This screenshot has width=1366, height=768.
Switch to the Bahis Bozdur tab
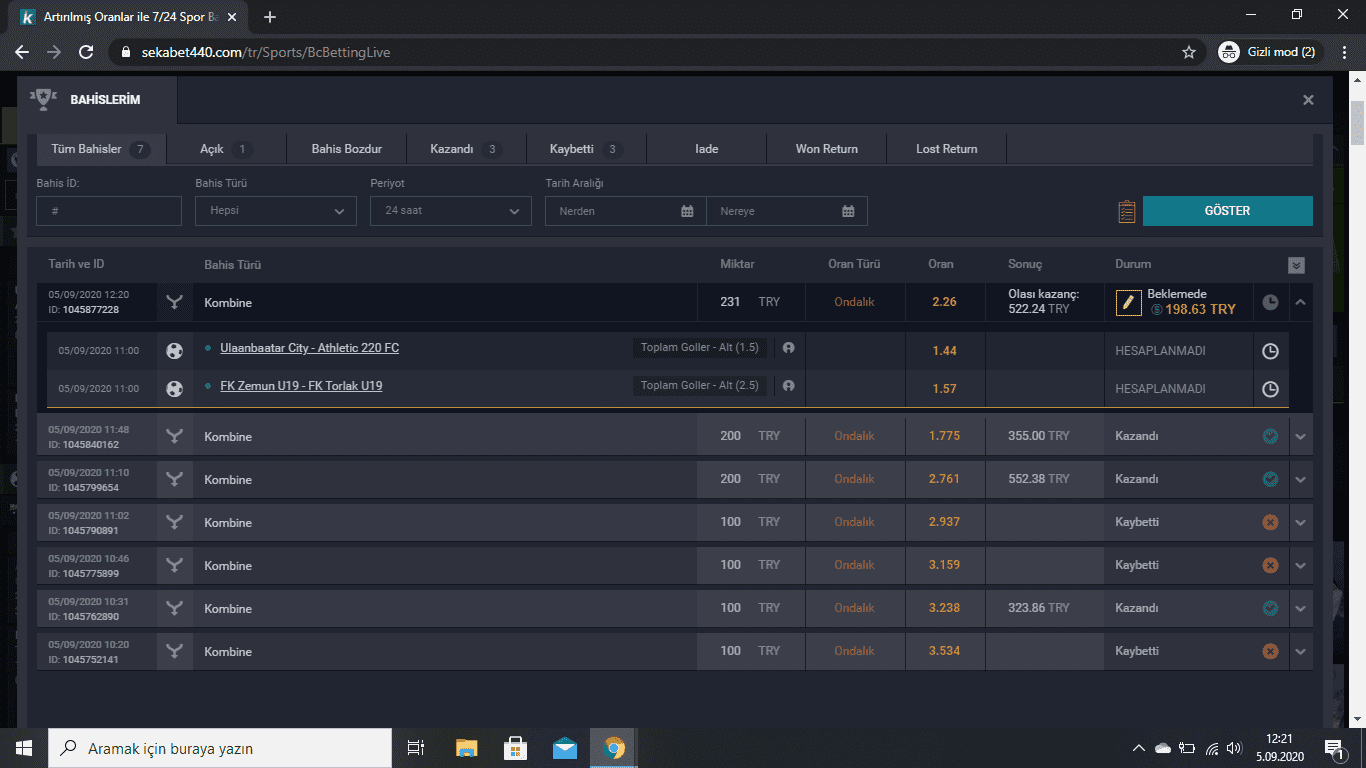[x=346, y=149]
